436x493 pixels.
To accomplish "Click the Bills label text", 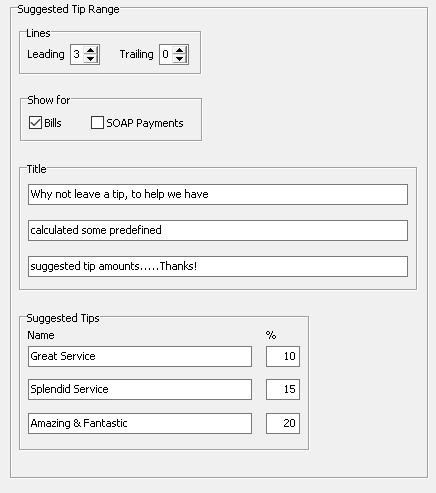I will 53,123.
